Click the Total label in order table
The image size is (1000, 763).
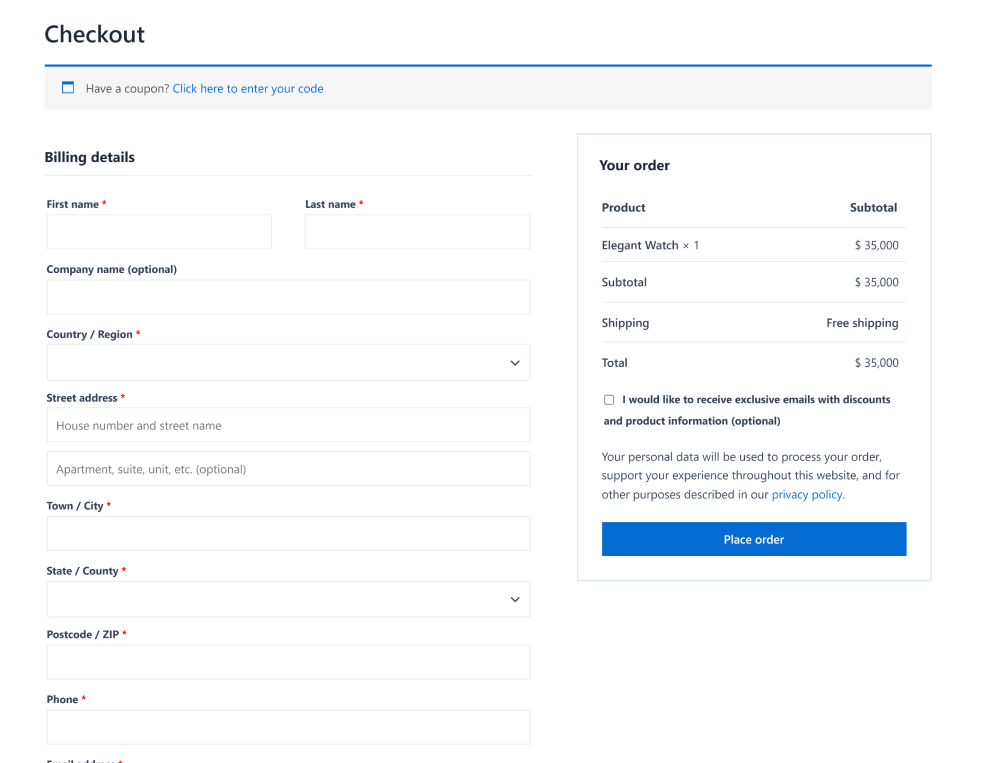pyautogui.click(x=614, y=363)
